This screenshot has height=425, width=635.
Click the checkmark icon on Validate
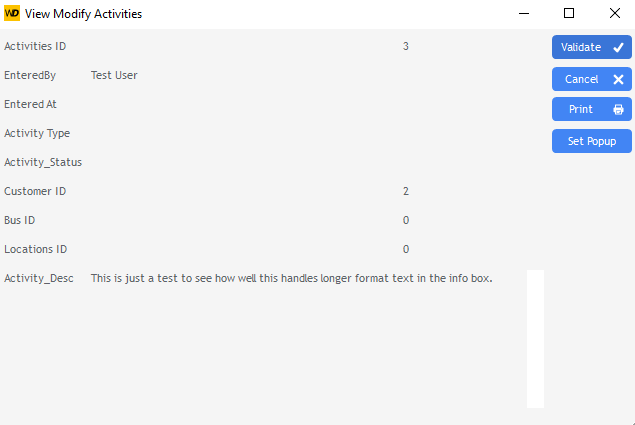tap(618, 48)
